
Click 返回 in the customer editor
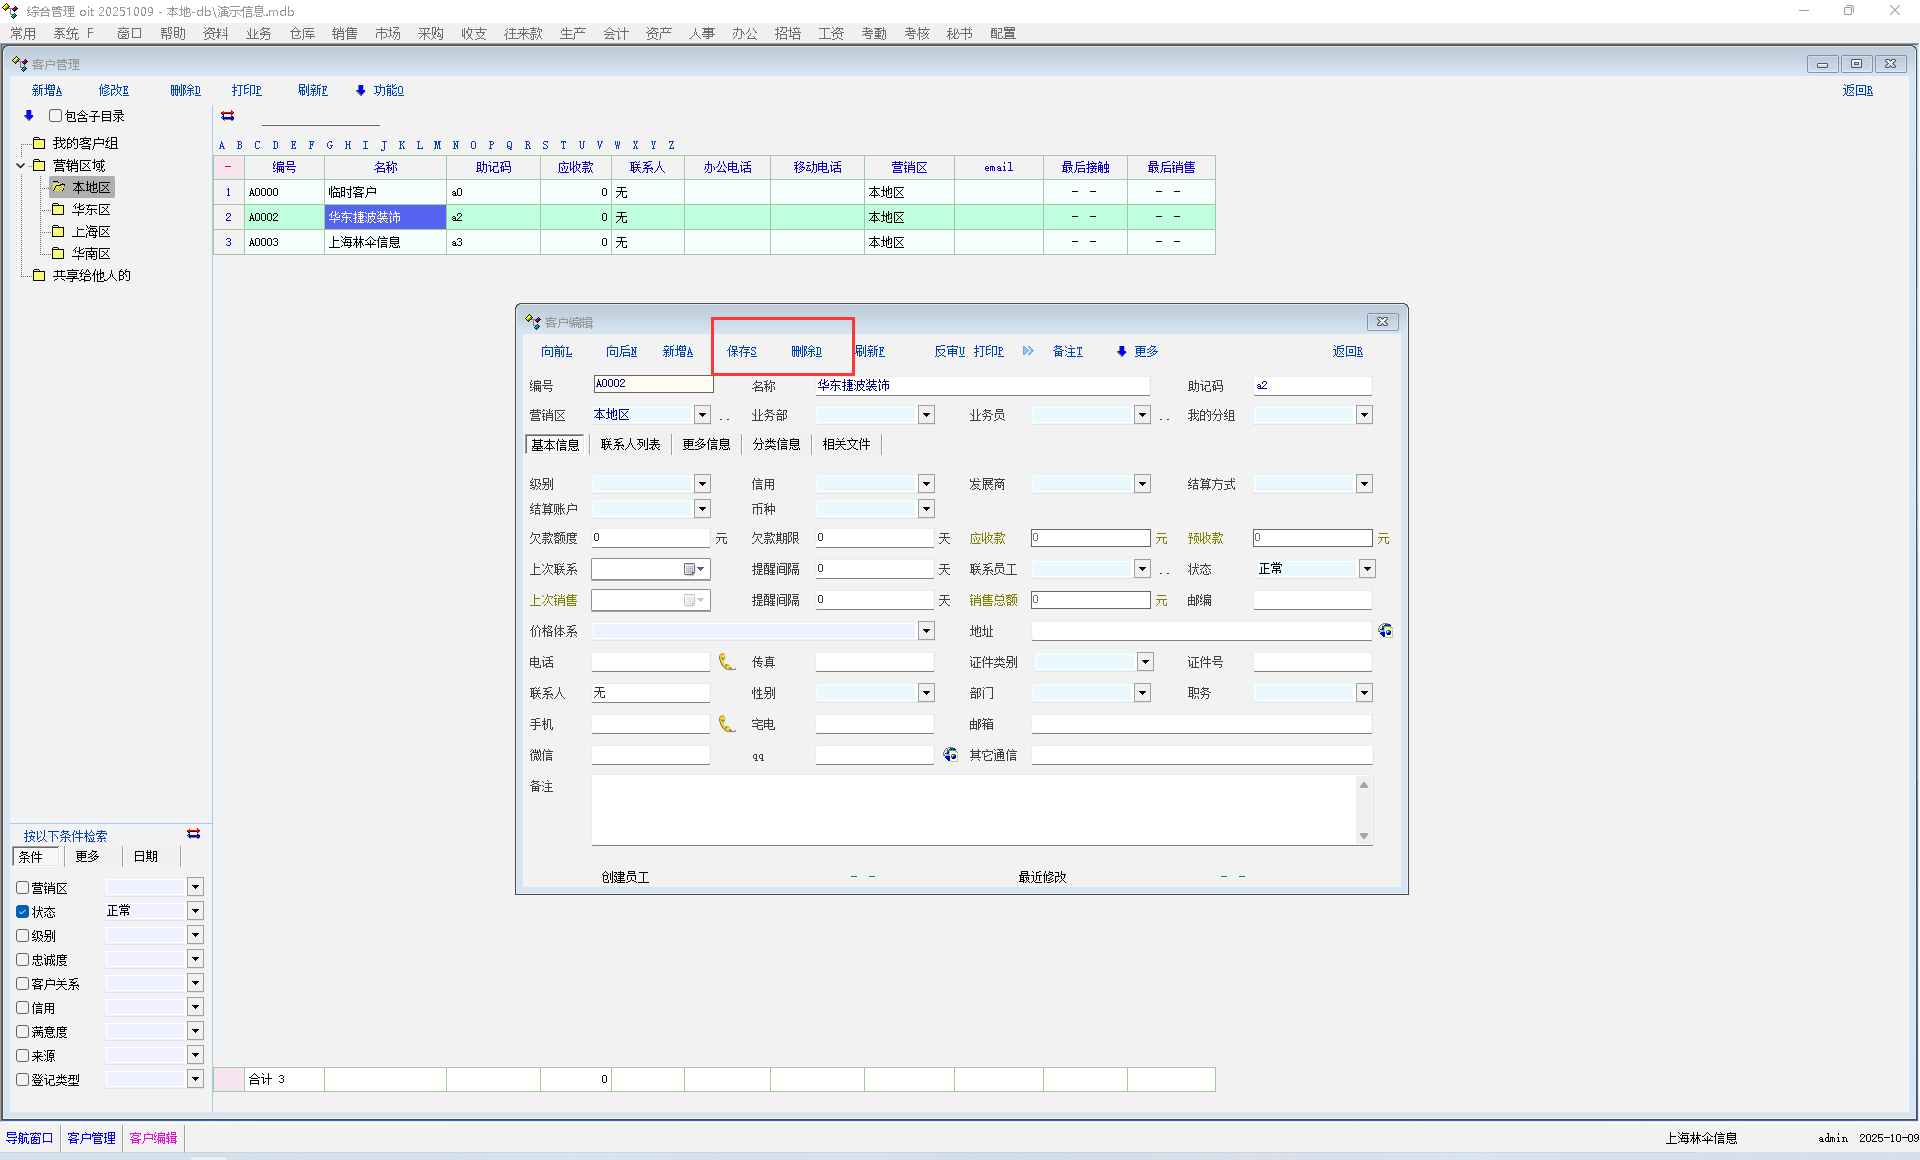point(1347,351)
